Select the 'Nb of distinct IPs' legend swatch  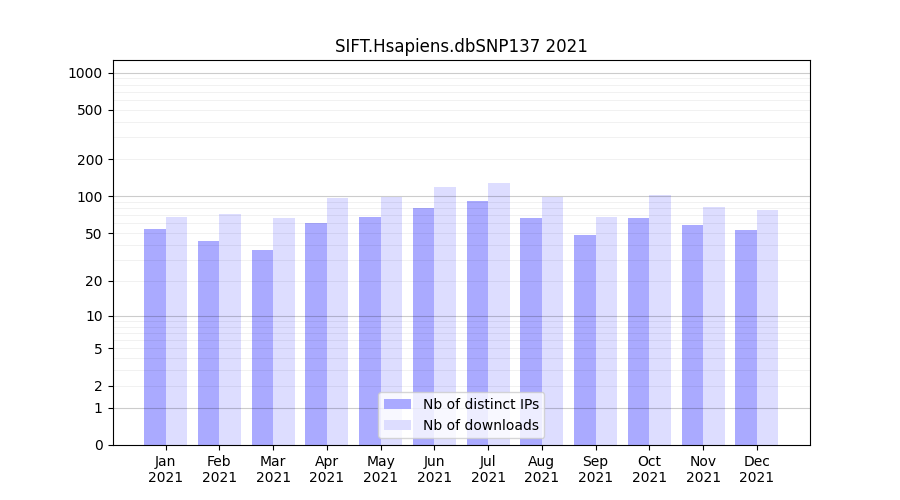(397, 404)
